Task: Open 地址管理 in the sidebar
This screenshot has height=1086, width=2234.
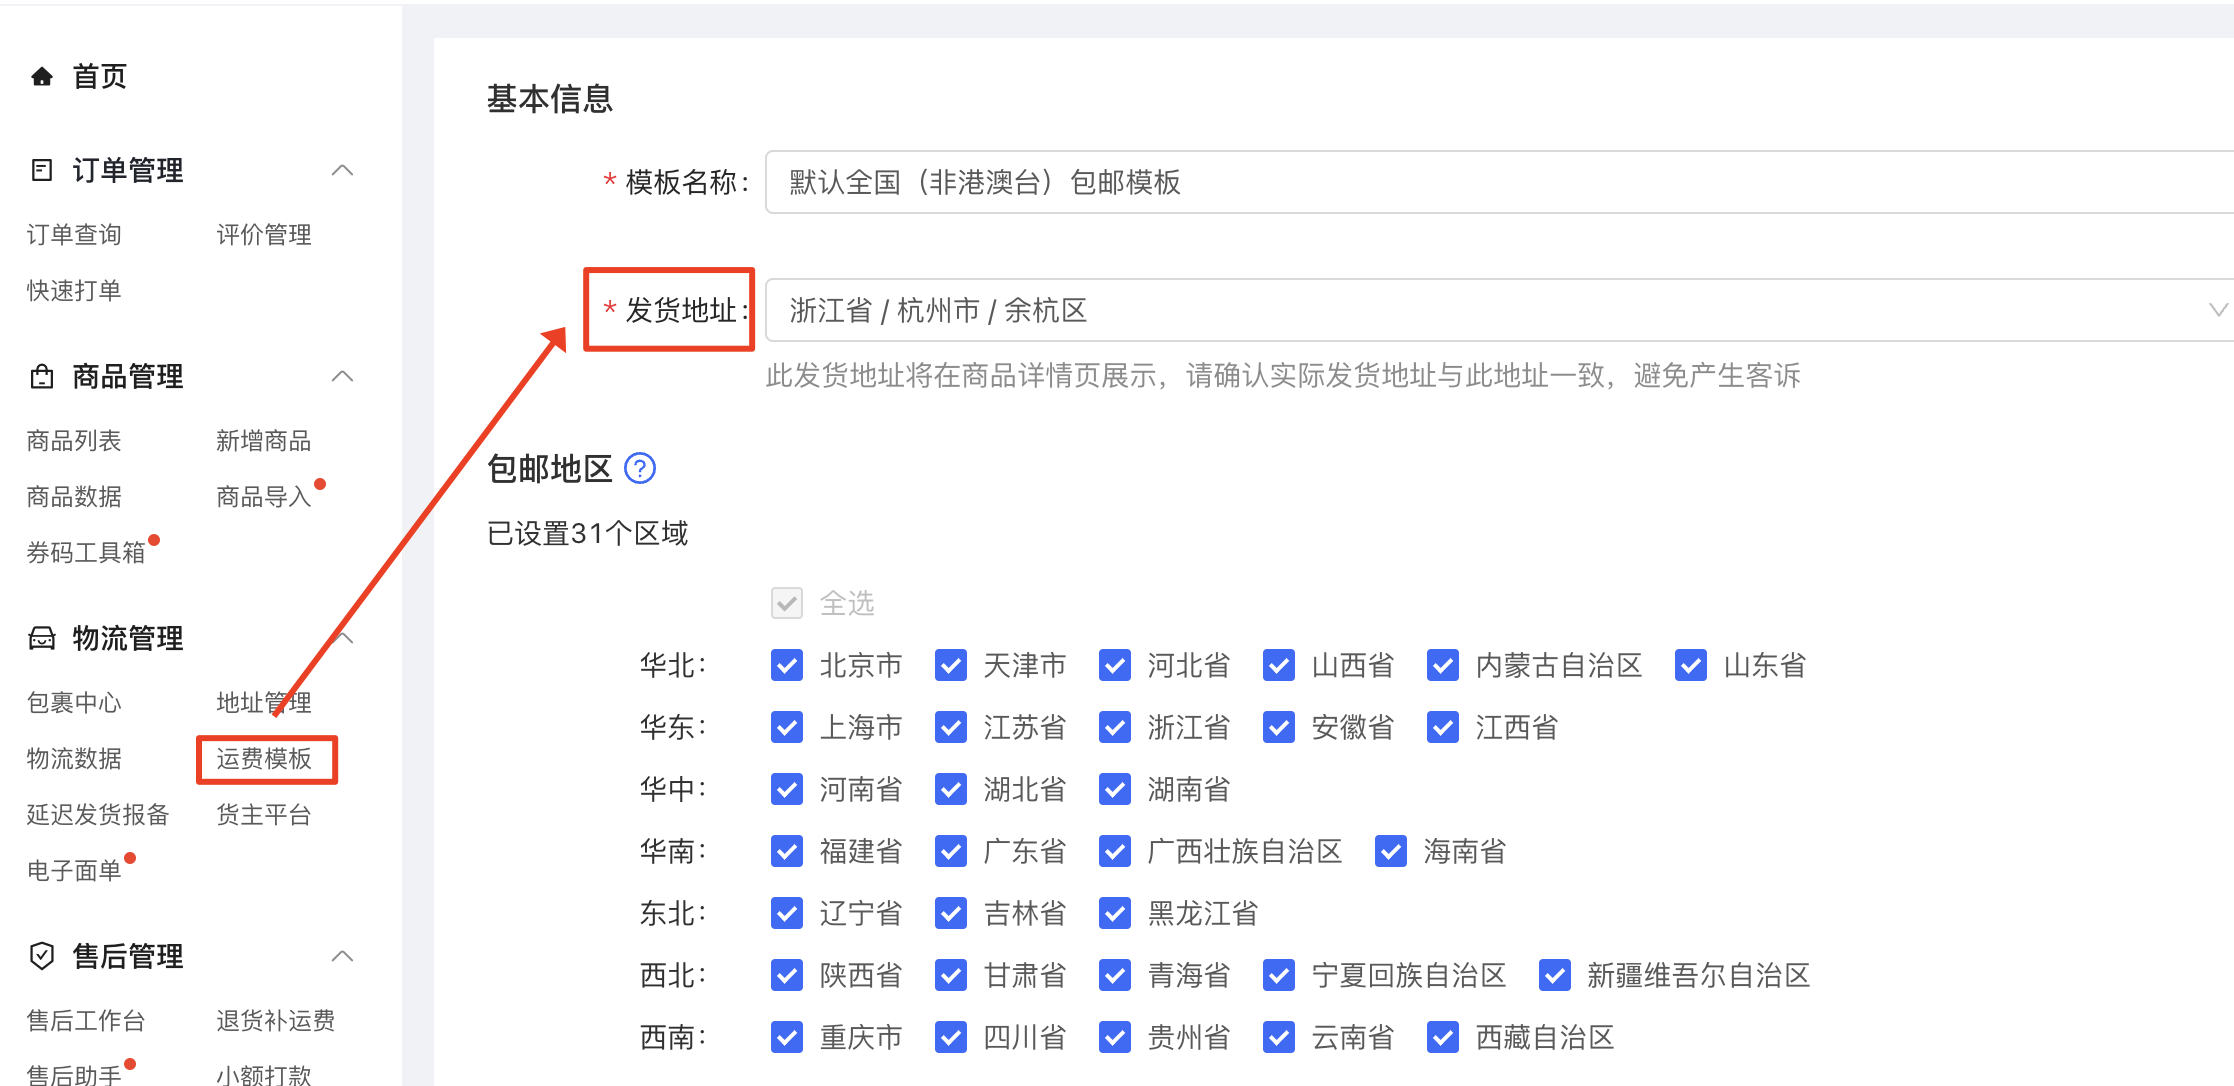Action: 264,703
